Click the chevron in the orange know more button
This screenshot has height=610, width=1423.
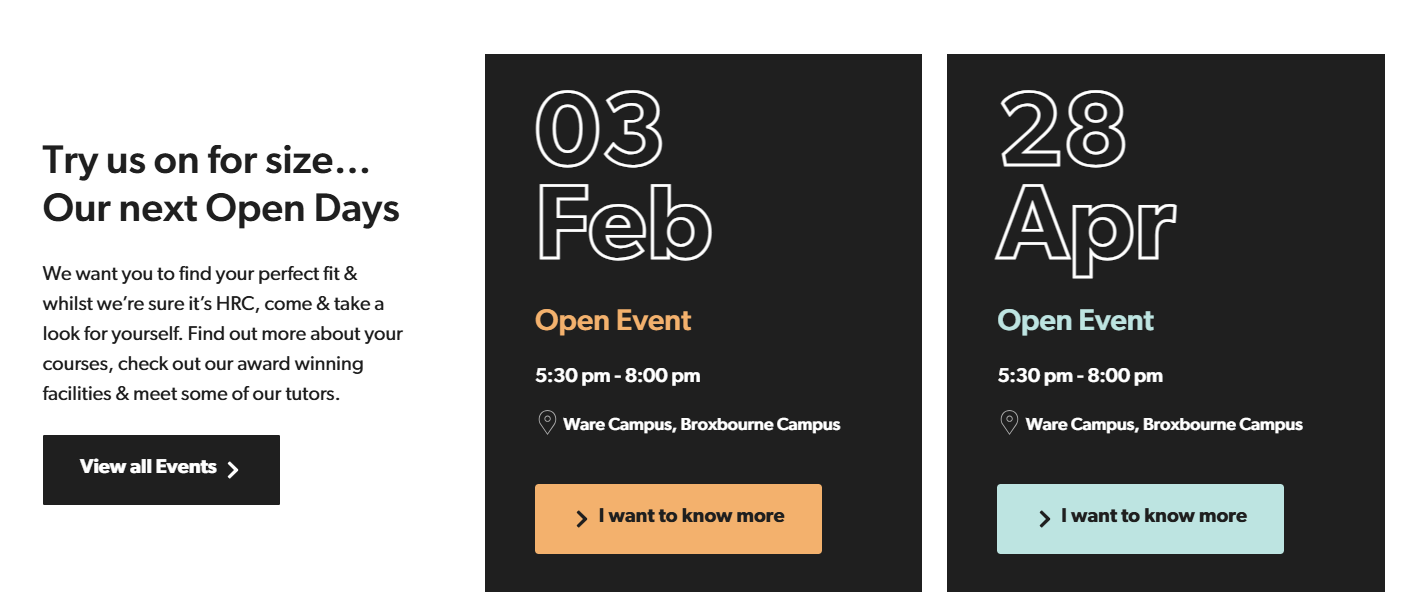tap(581, 518)
